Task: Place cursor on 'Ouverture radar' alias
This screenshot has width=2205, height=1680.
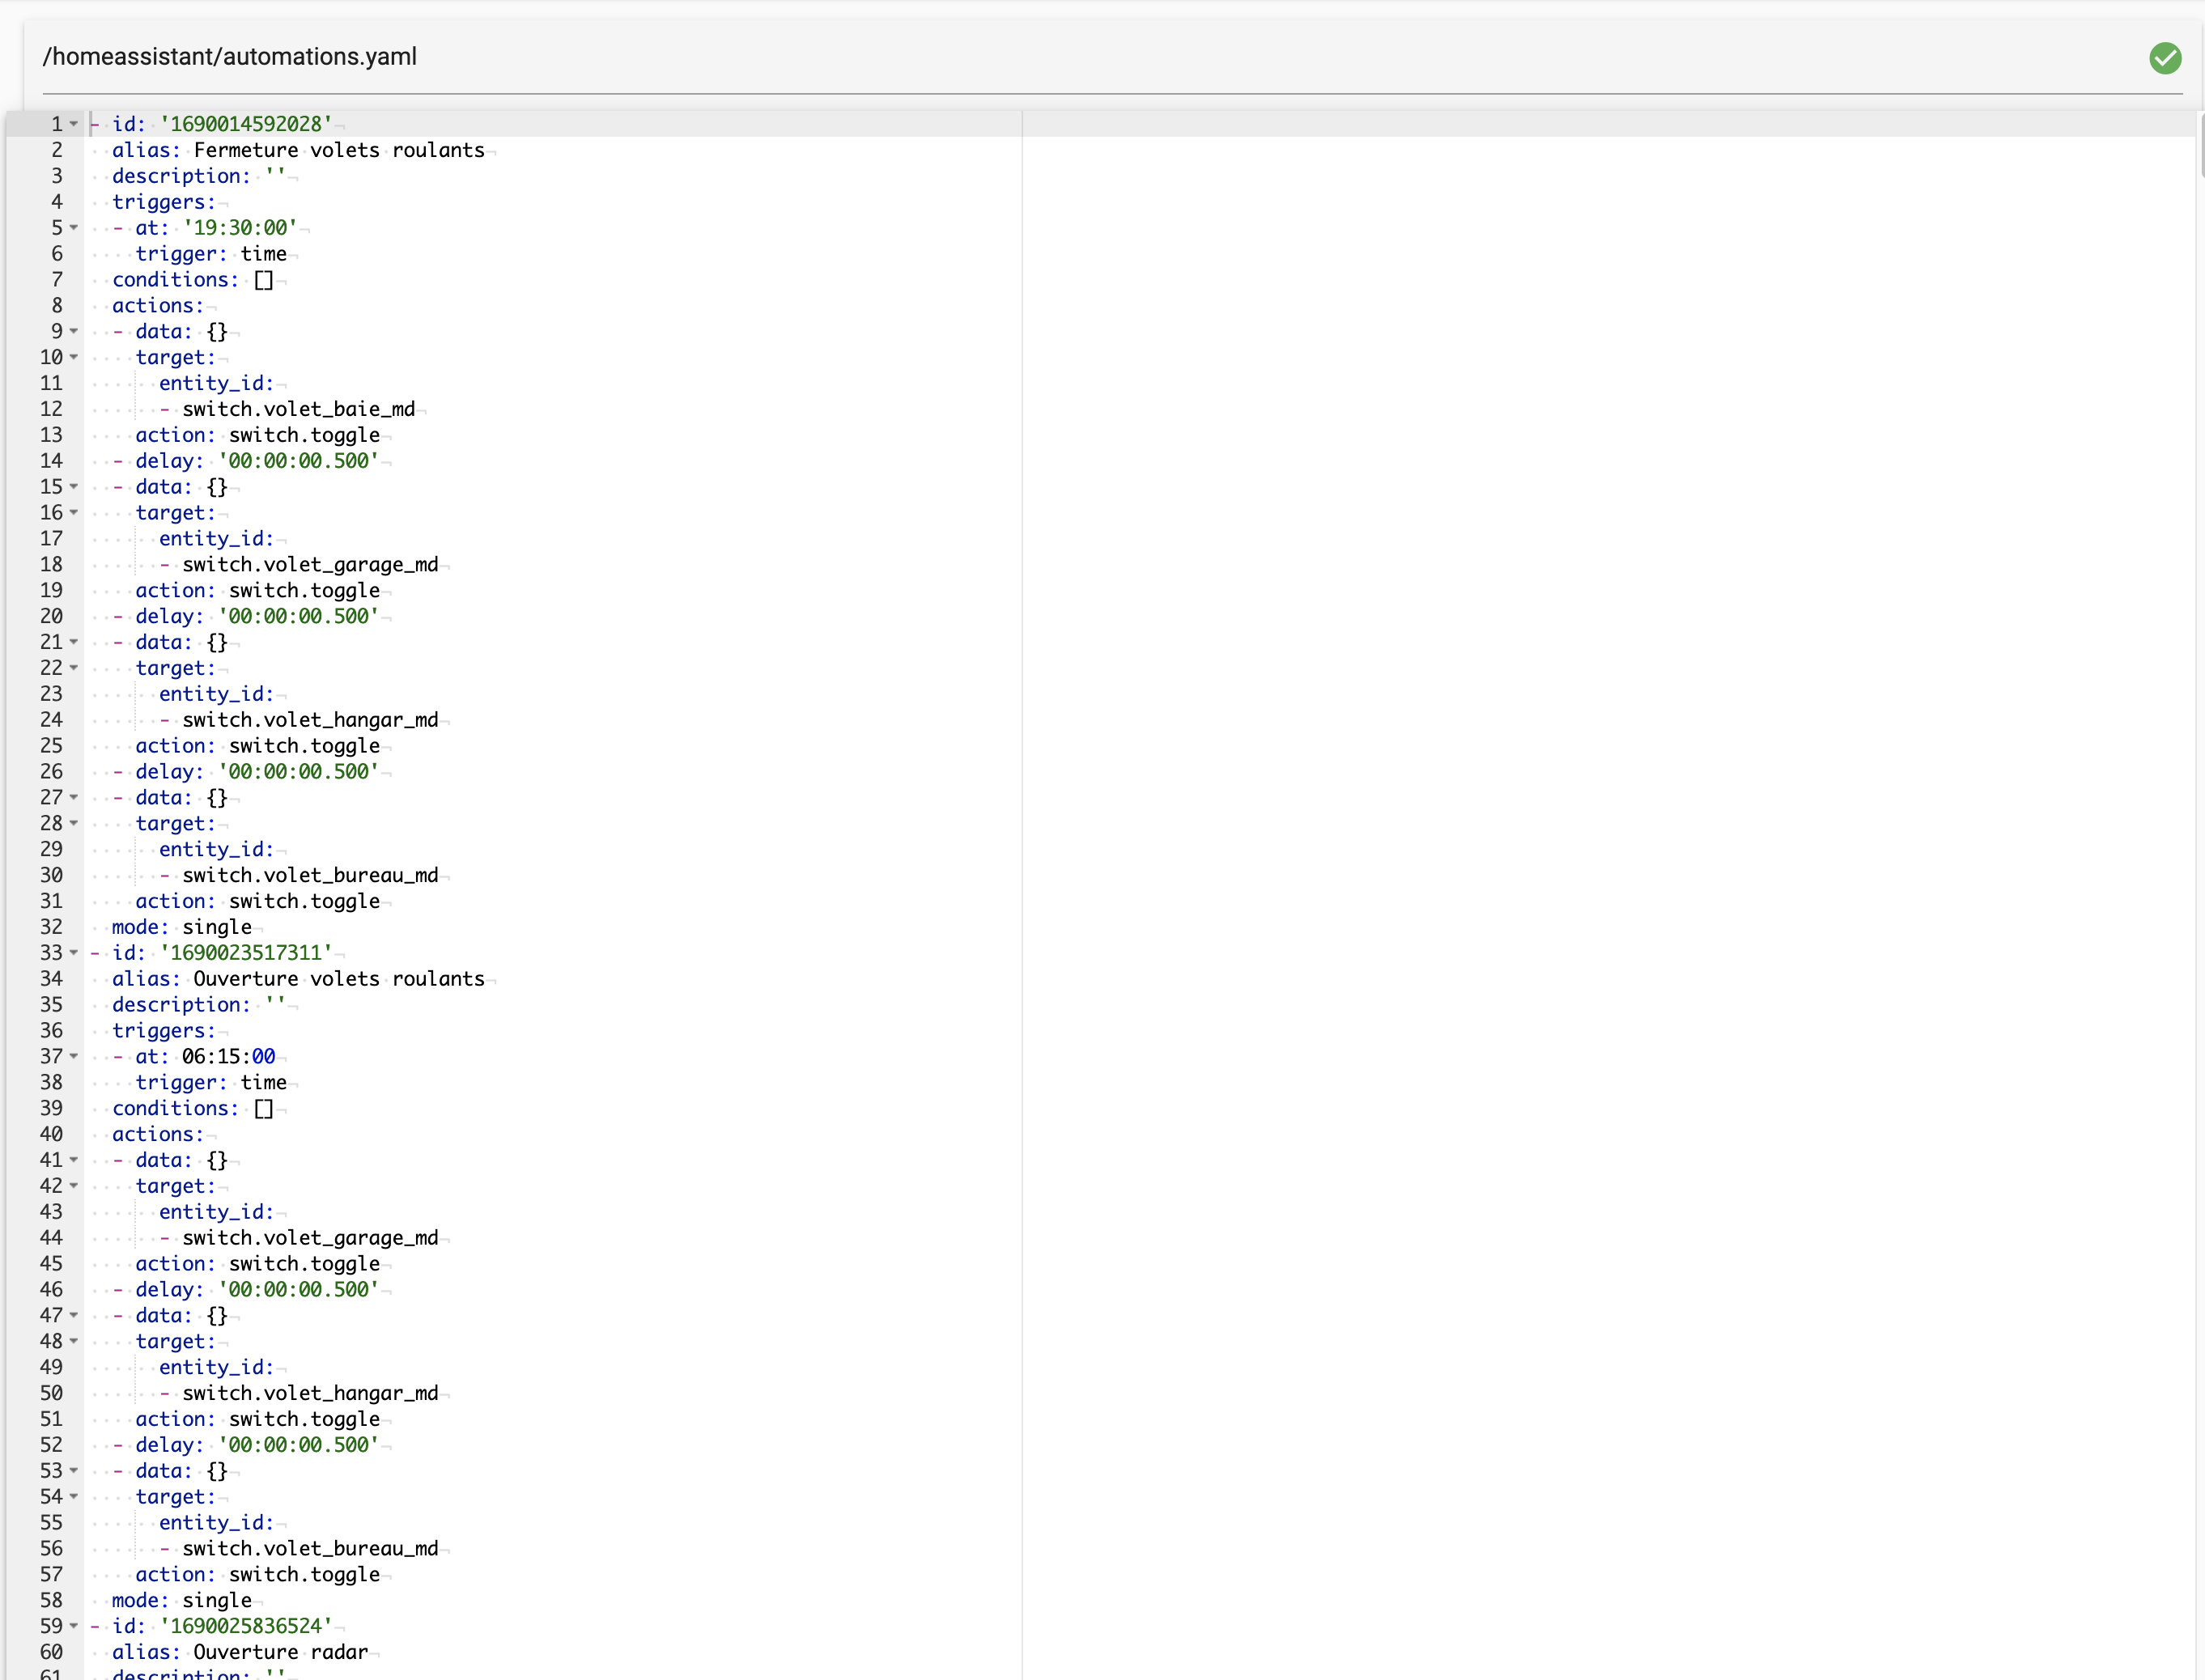Action: click(280, 1653)
